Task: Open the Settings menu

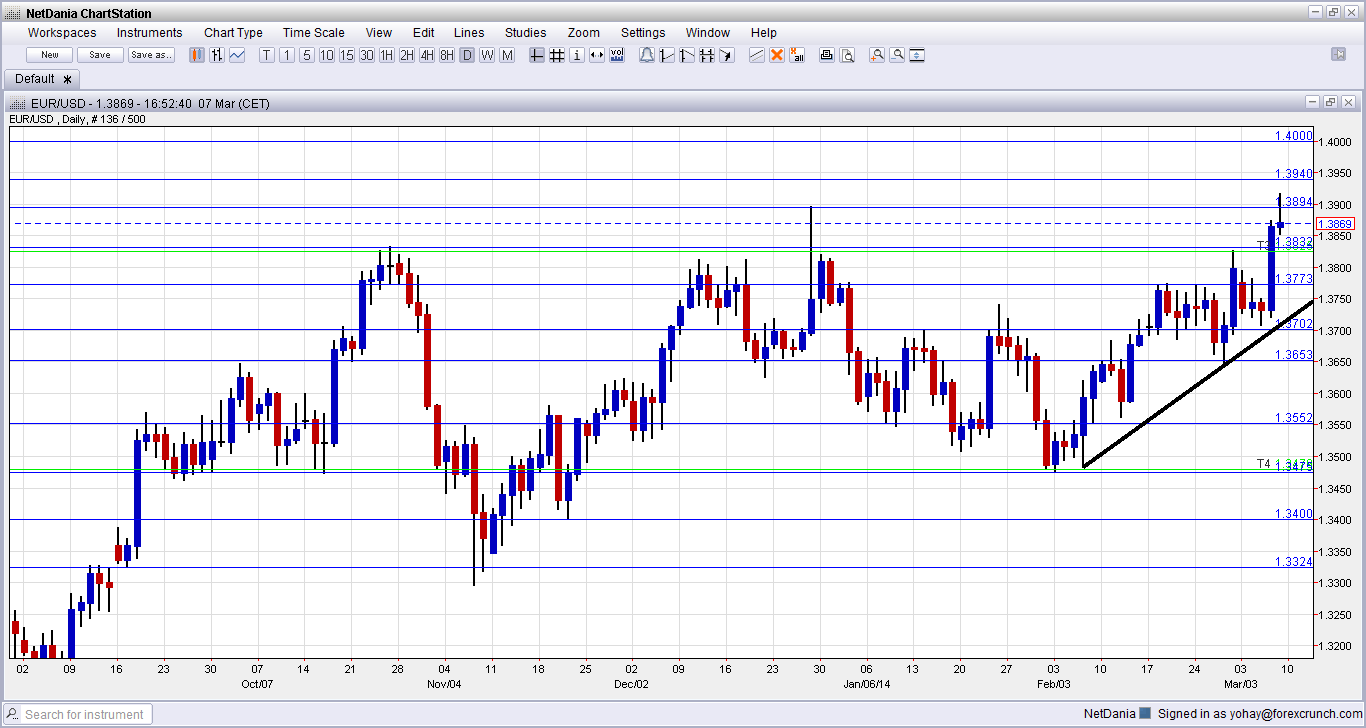Action: (643, 33)
